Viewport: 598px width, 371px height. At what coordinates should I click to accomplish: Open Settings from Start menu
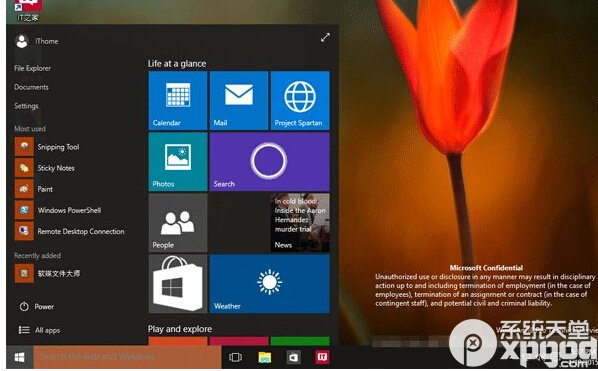click(26, 106)
